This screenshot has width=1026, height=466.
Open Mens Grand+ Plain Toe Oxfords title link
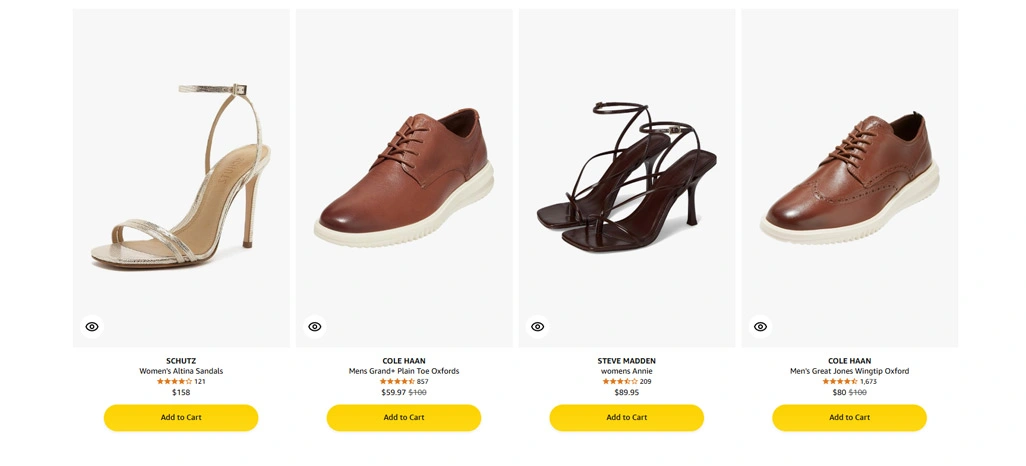(x=404, y=371)
